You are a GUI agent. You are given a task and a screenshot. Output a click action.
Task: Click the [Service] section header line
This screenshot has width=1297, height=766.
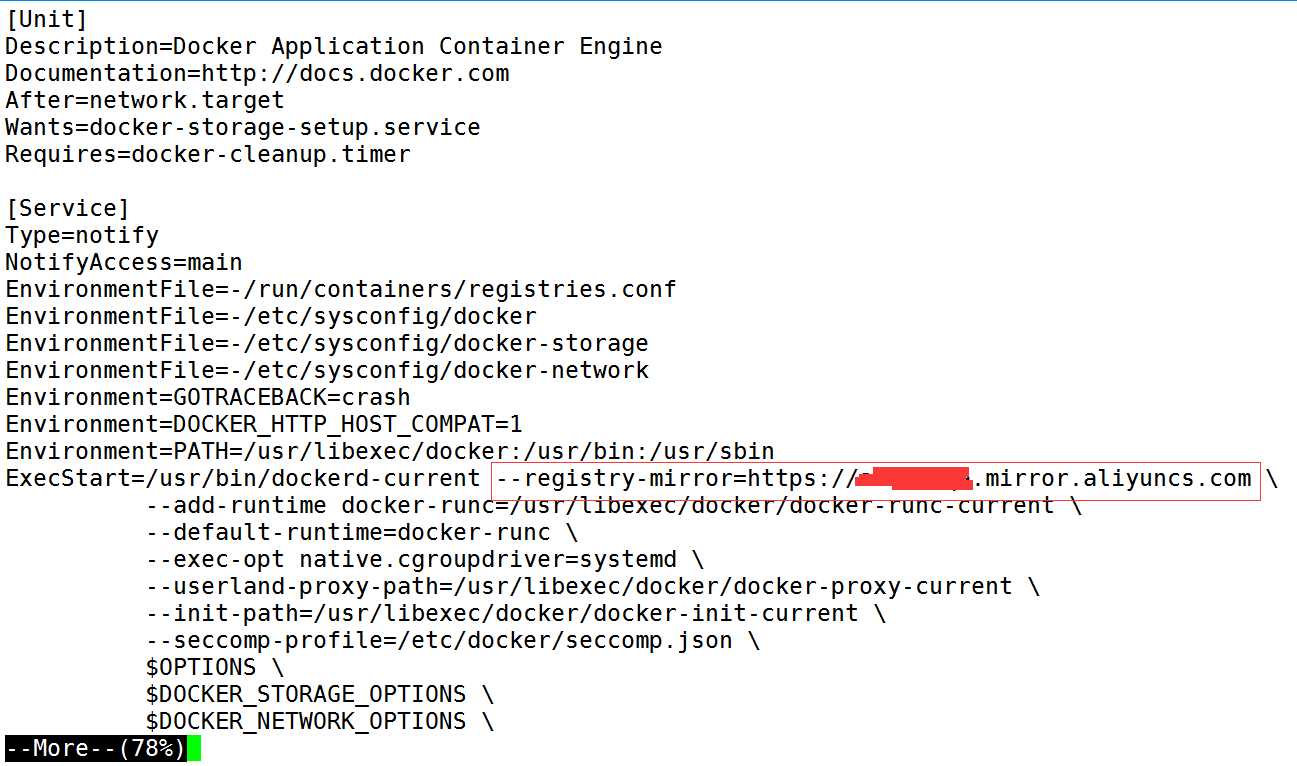67,208
